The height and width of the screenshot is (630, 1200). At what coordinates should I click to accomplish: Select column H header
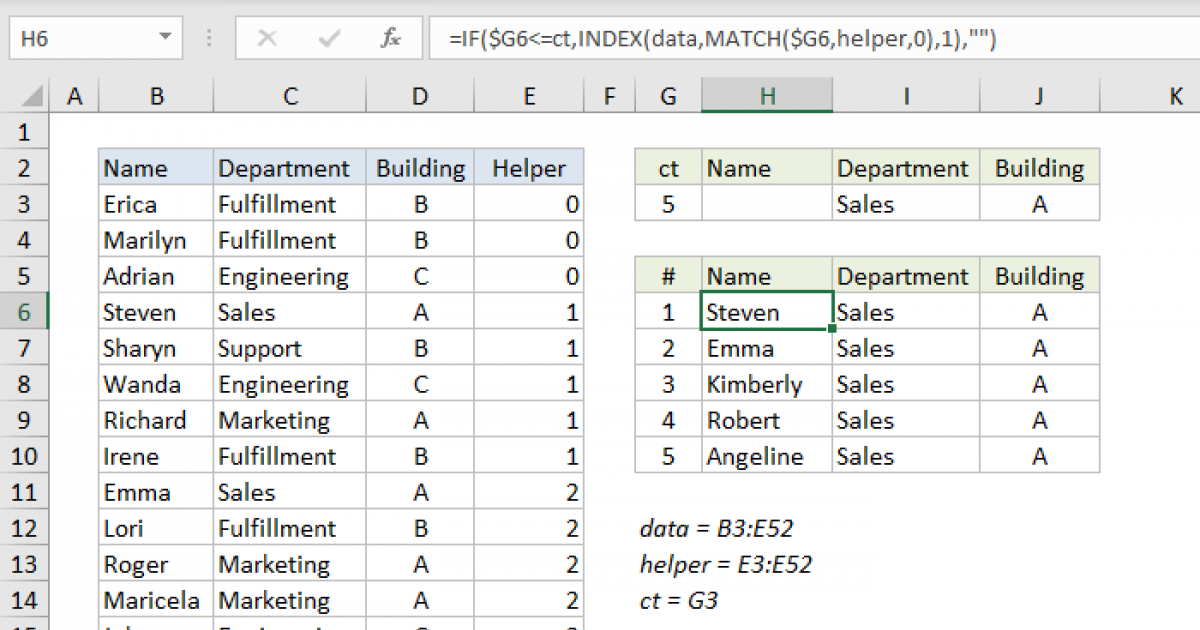click(767, 97)
